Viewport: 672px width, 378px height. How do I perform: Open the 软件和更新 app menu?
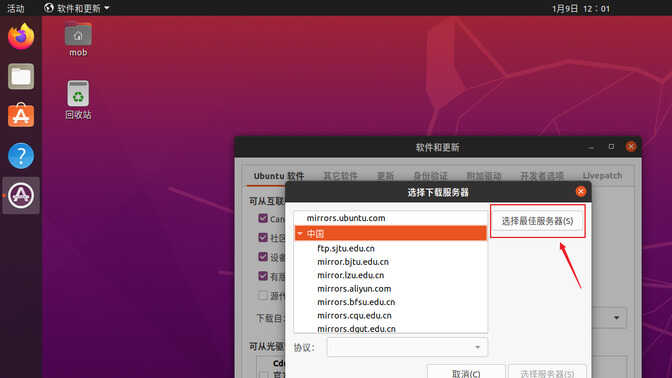77,8
